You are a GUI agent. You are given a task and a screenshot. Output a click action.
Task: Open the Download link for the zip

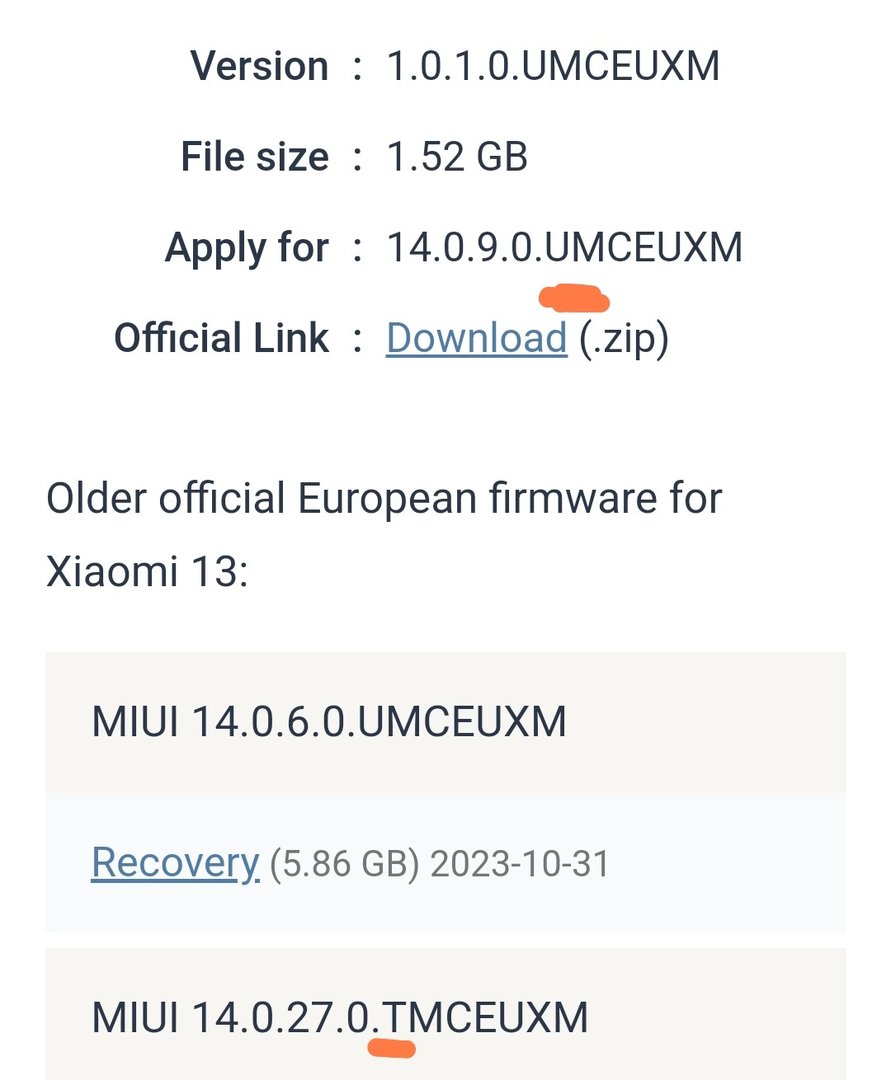476,338
